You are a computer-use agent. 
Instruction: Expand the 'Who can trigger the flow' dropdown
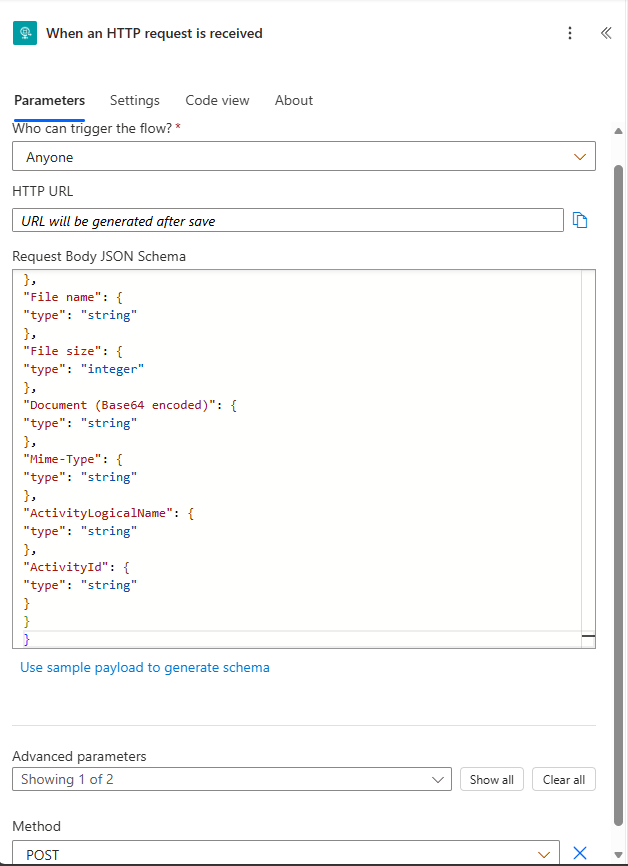coord(303,157)
